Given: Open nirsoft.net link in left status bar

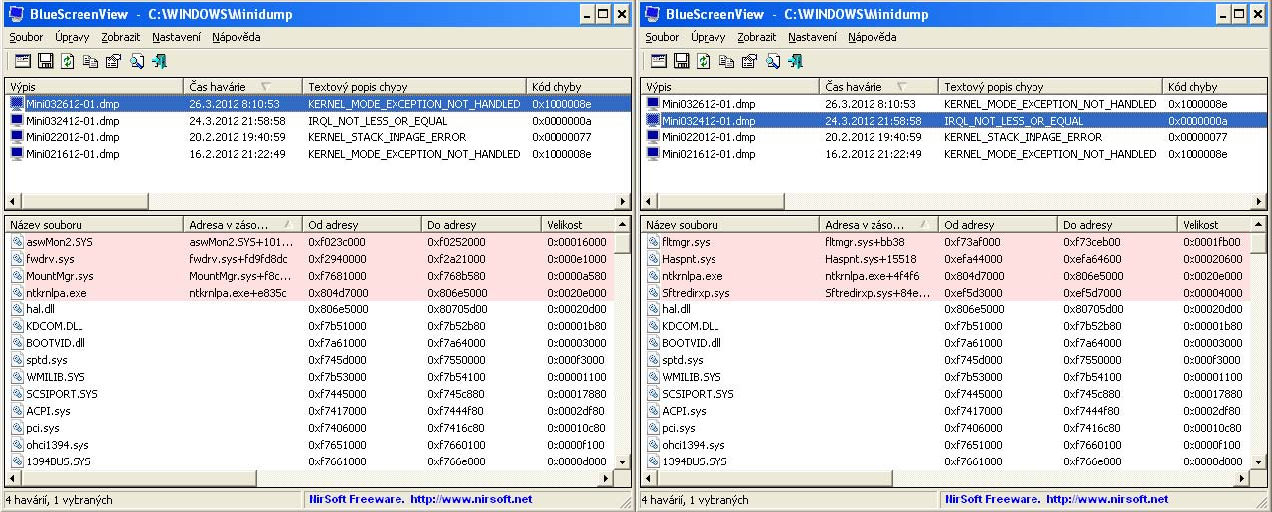Looking at the screenshot, I should [x=468, y=499].
